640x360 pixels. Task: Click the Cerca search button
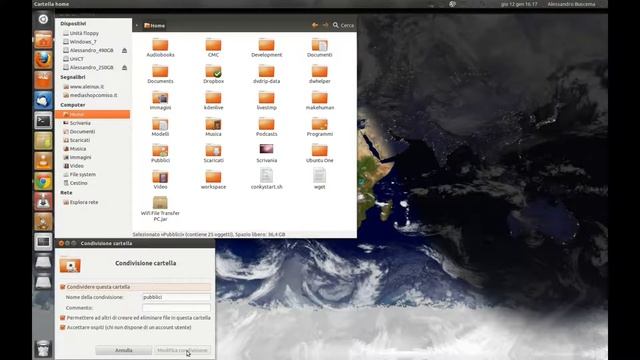click(x=343, y=25)
